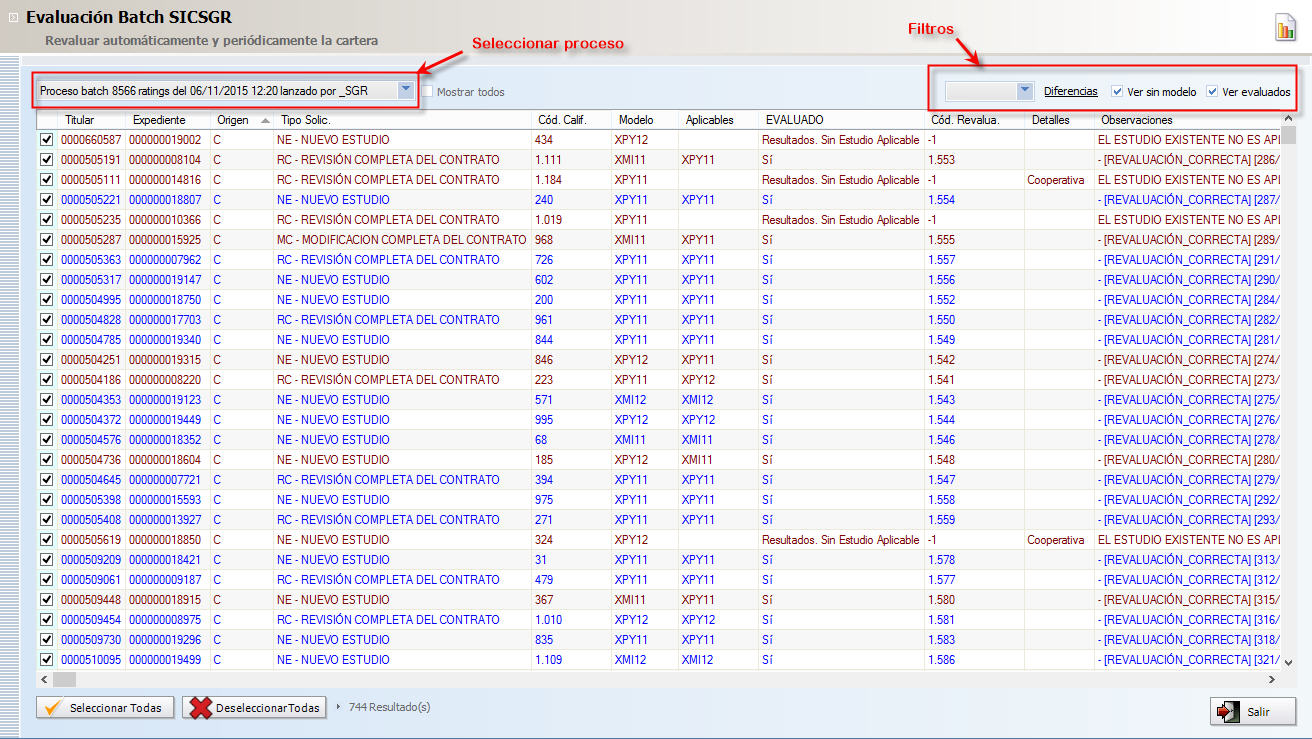The image size is (1312, 739).
Task: Uncheck the Ver sin modelo checkbox
Action: [1118, 91]
